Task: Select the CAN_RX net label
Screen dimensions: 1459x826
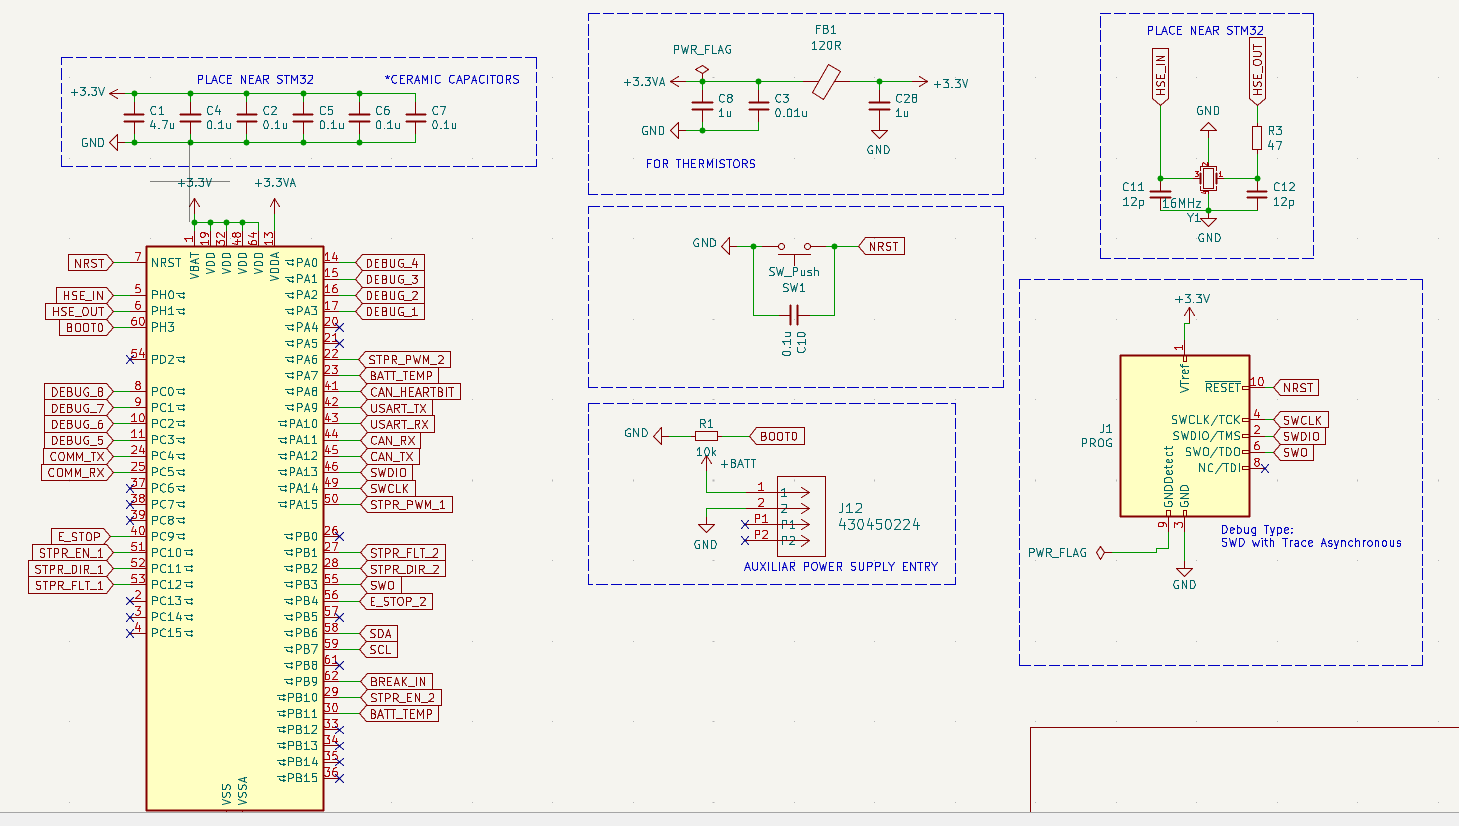Action: [x=392, y=440]
